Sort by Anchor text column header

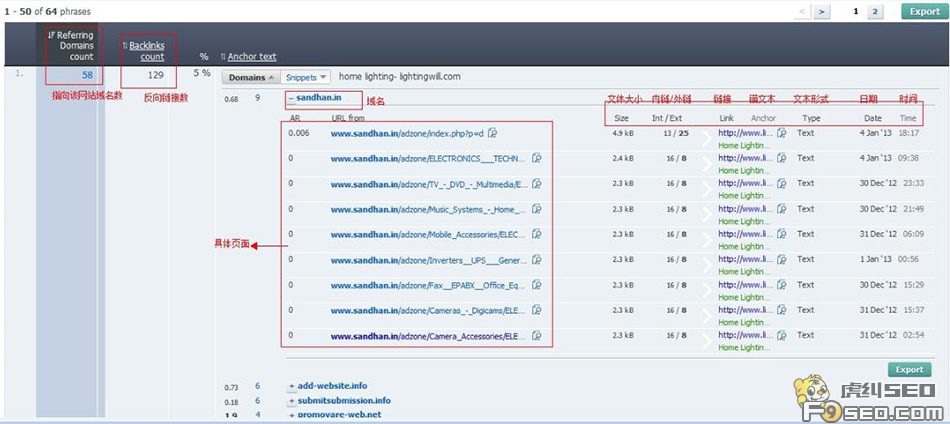251,57
